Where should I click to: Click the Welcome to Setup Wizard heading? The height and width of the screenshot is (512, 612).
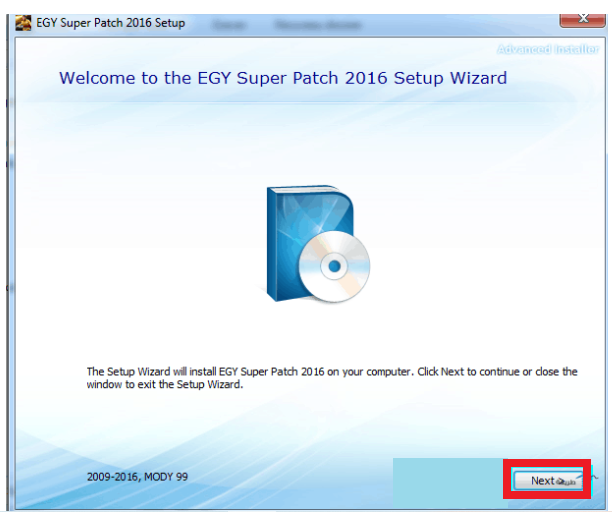tap(283, 78)
